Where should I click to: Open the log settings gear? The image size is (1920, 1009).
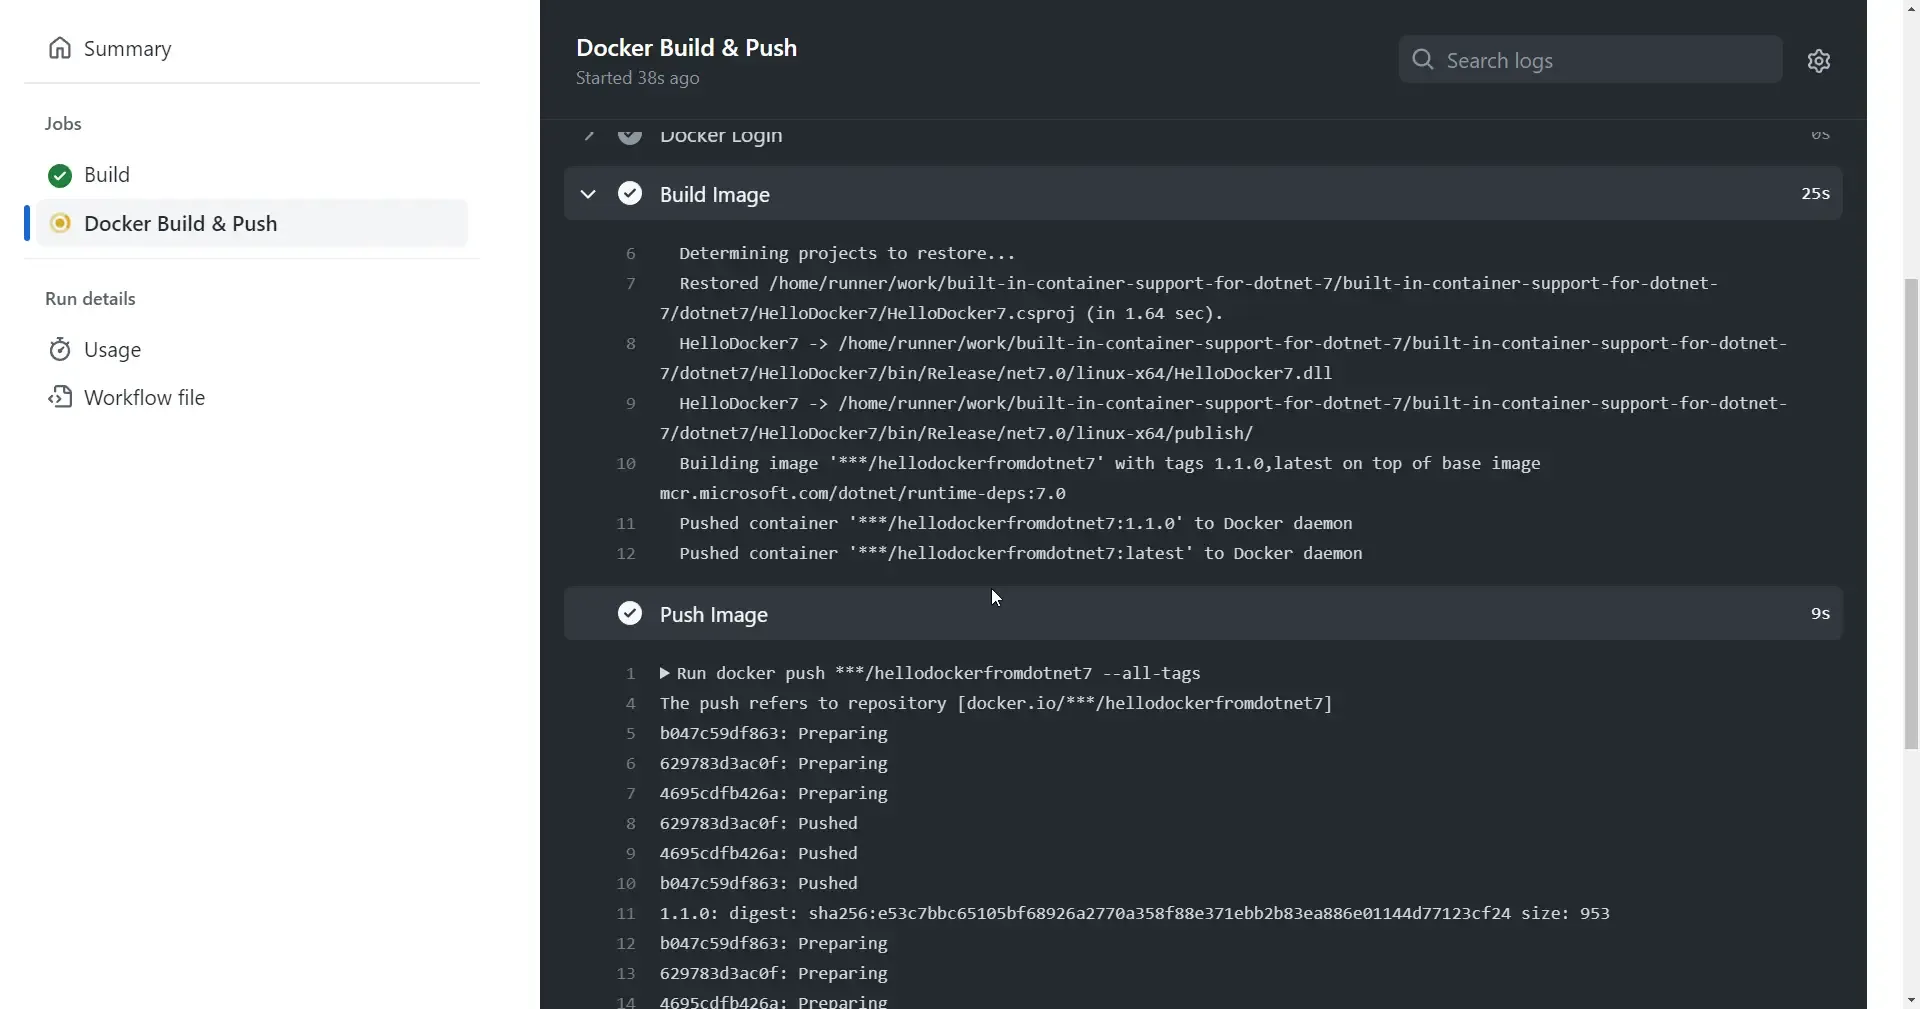[x=1820, y=60]
